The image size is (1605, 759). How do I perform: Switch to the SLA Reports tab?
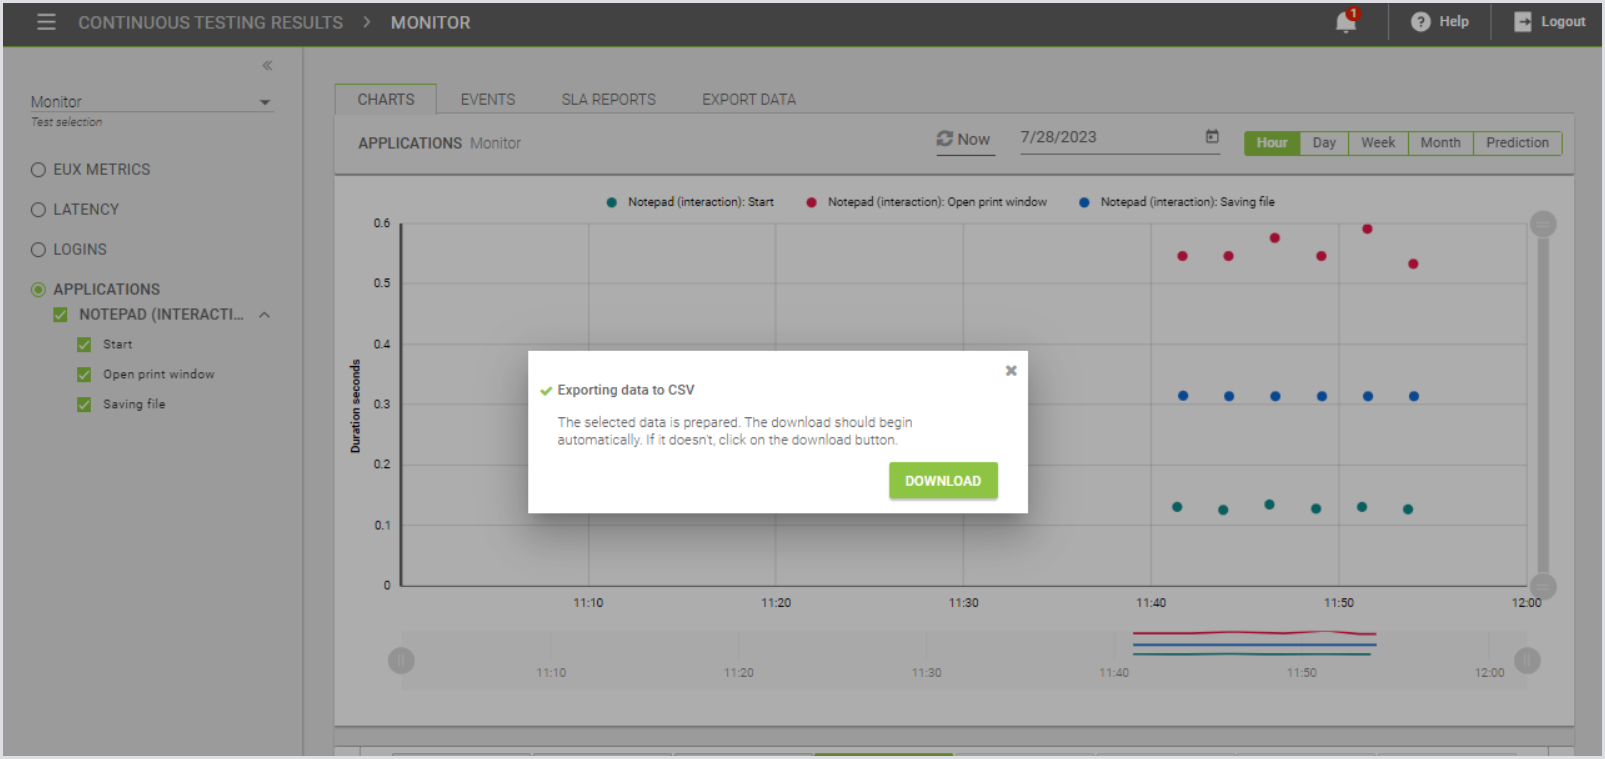pos(608,100)
